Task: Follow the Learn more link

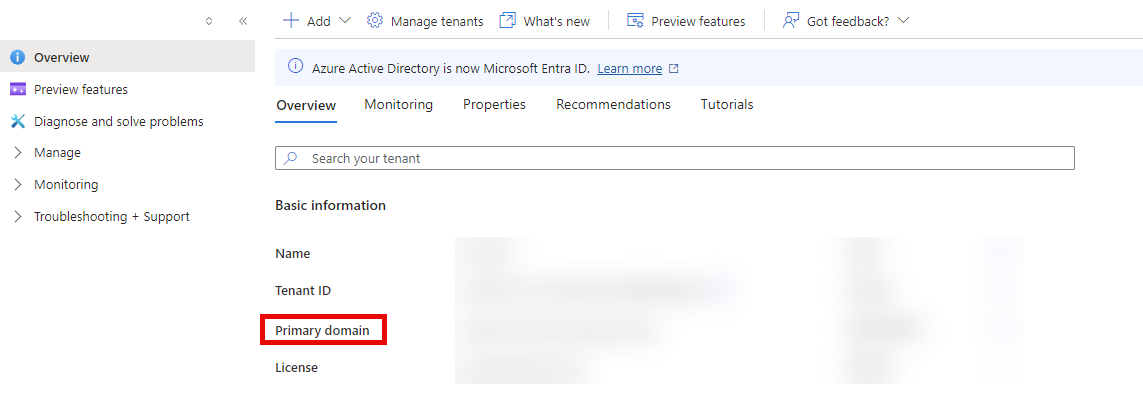Action: [630, 69]
